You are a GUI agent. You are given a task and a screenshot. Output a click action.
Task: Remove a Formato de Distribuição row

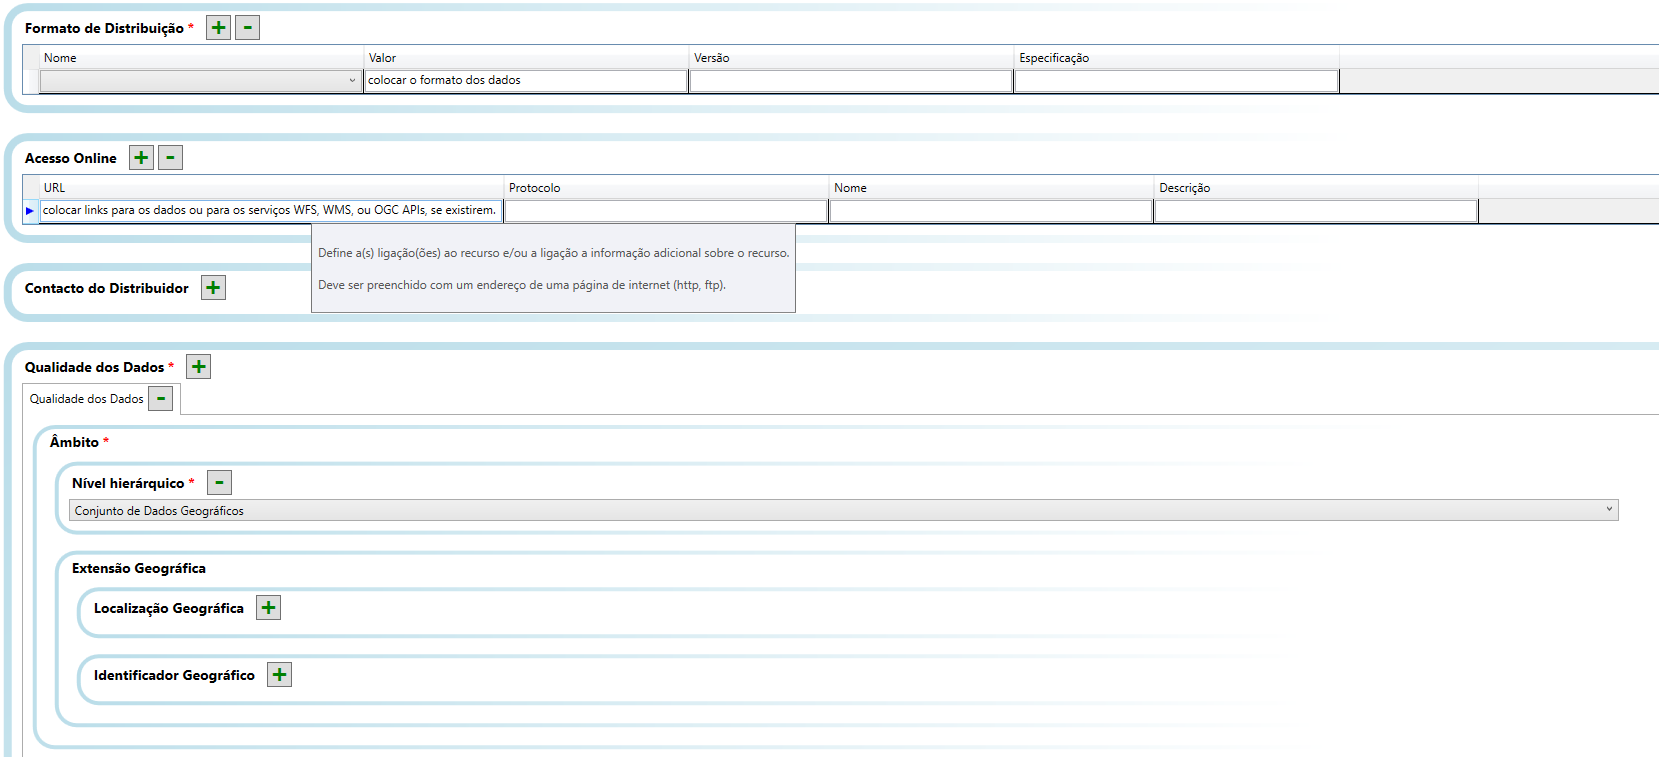[247, 28]
